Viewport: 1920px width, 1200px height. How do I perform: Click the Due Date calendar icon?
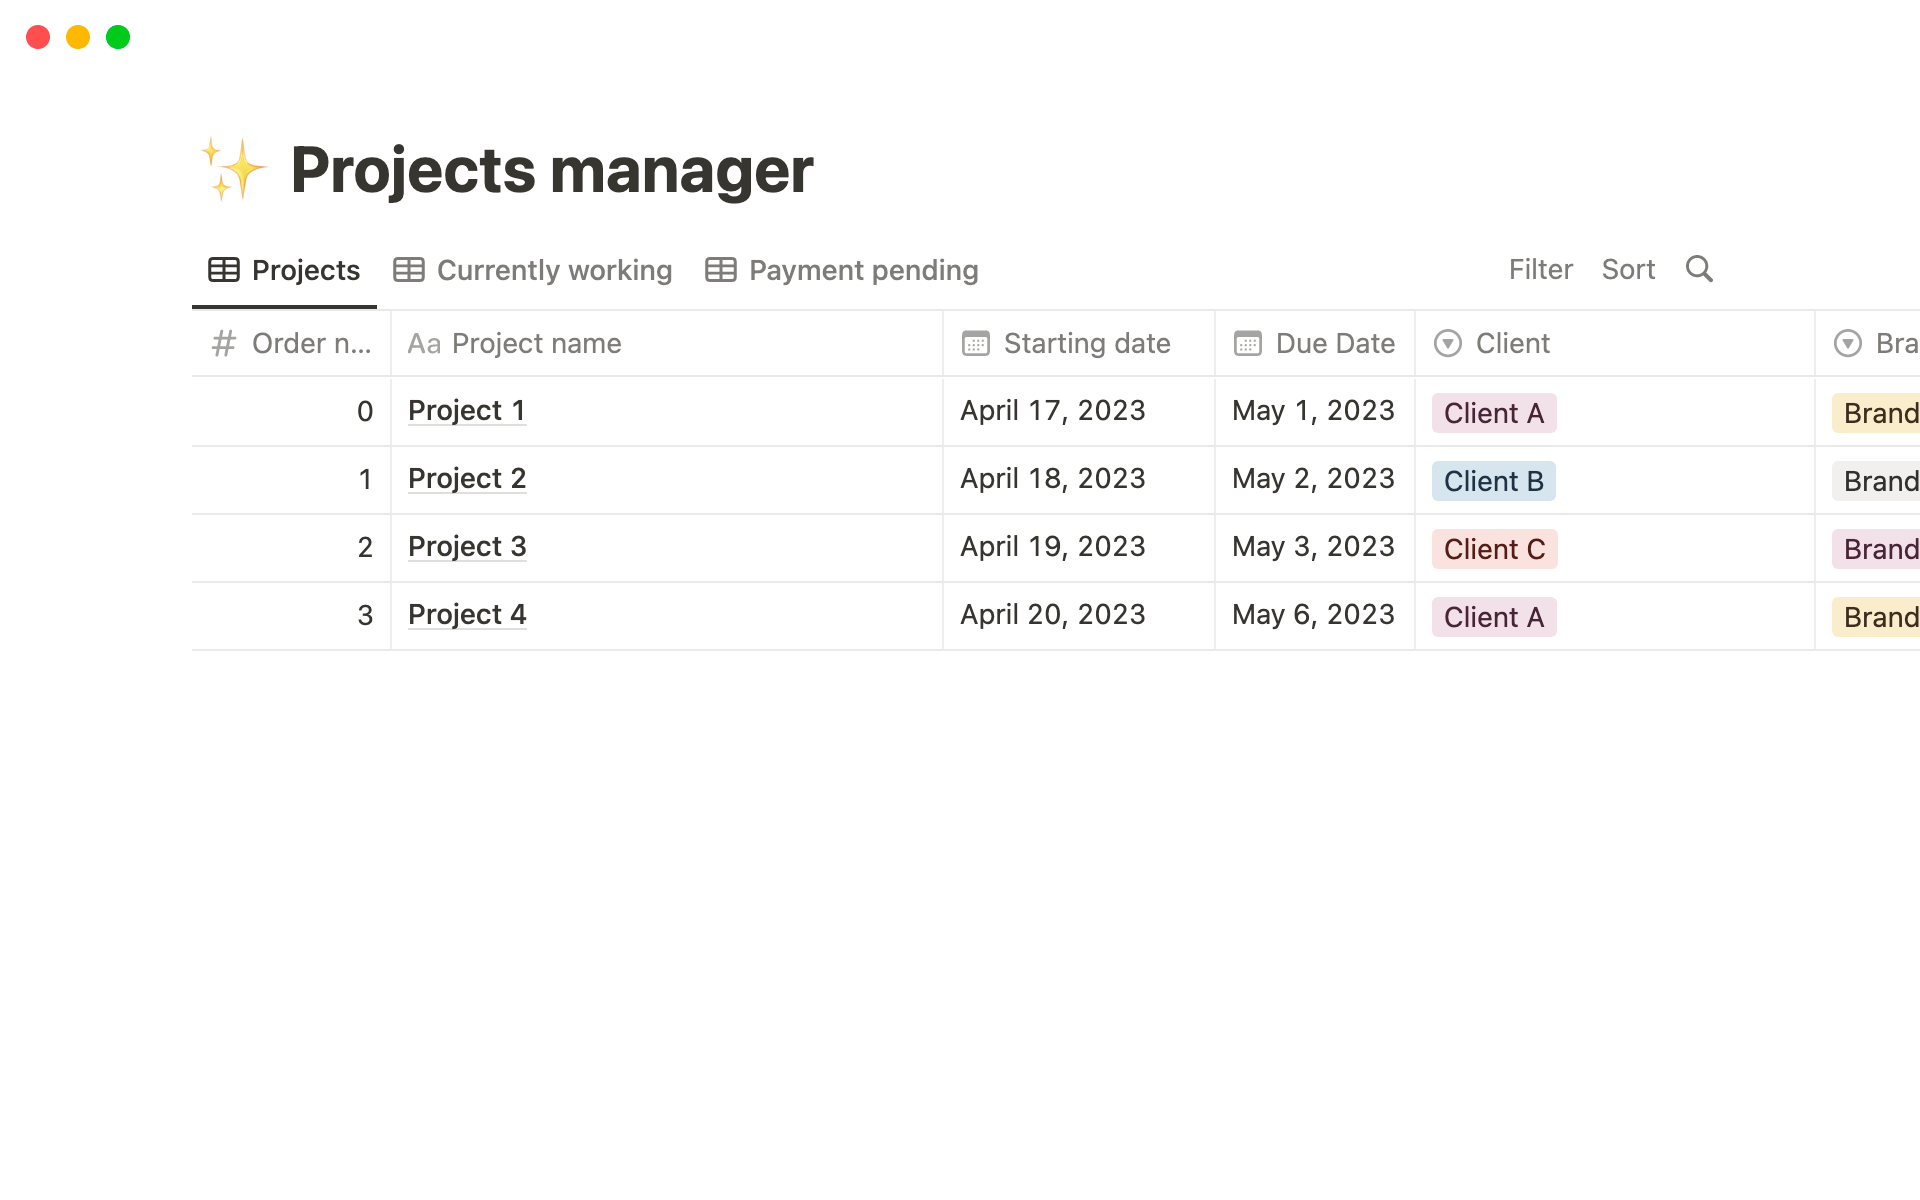[1247, 343]
